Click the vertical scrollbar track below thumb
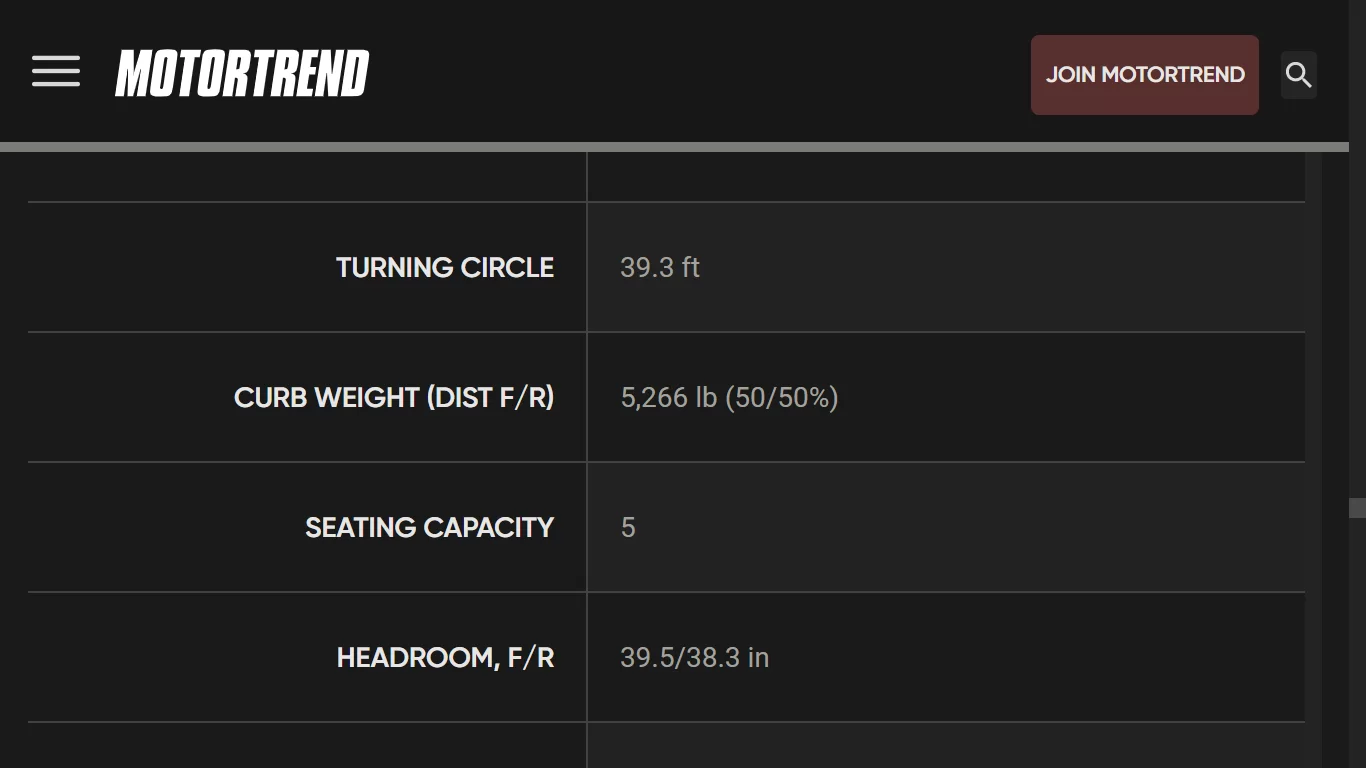This screenshot has width=1366, height=768. [1357, 643]
